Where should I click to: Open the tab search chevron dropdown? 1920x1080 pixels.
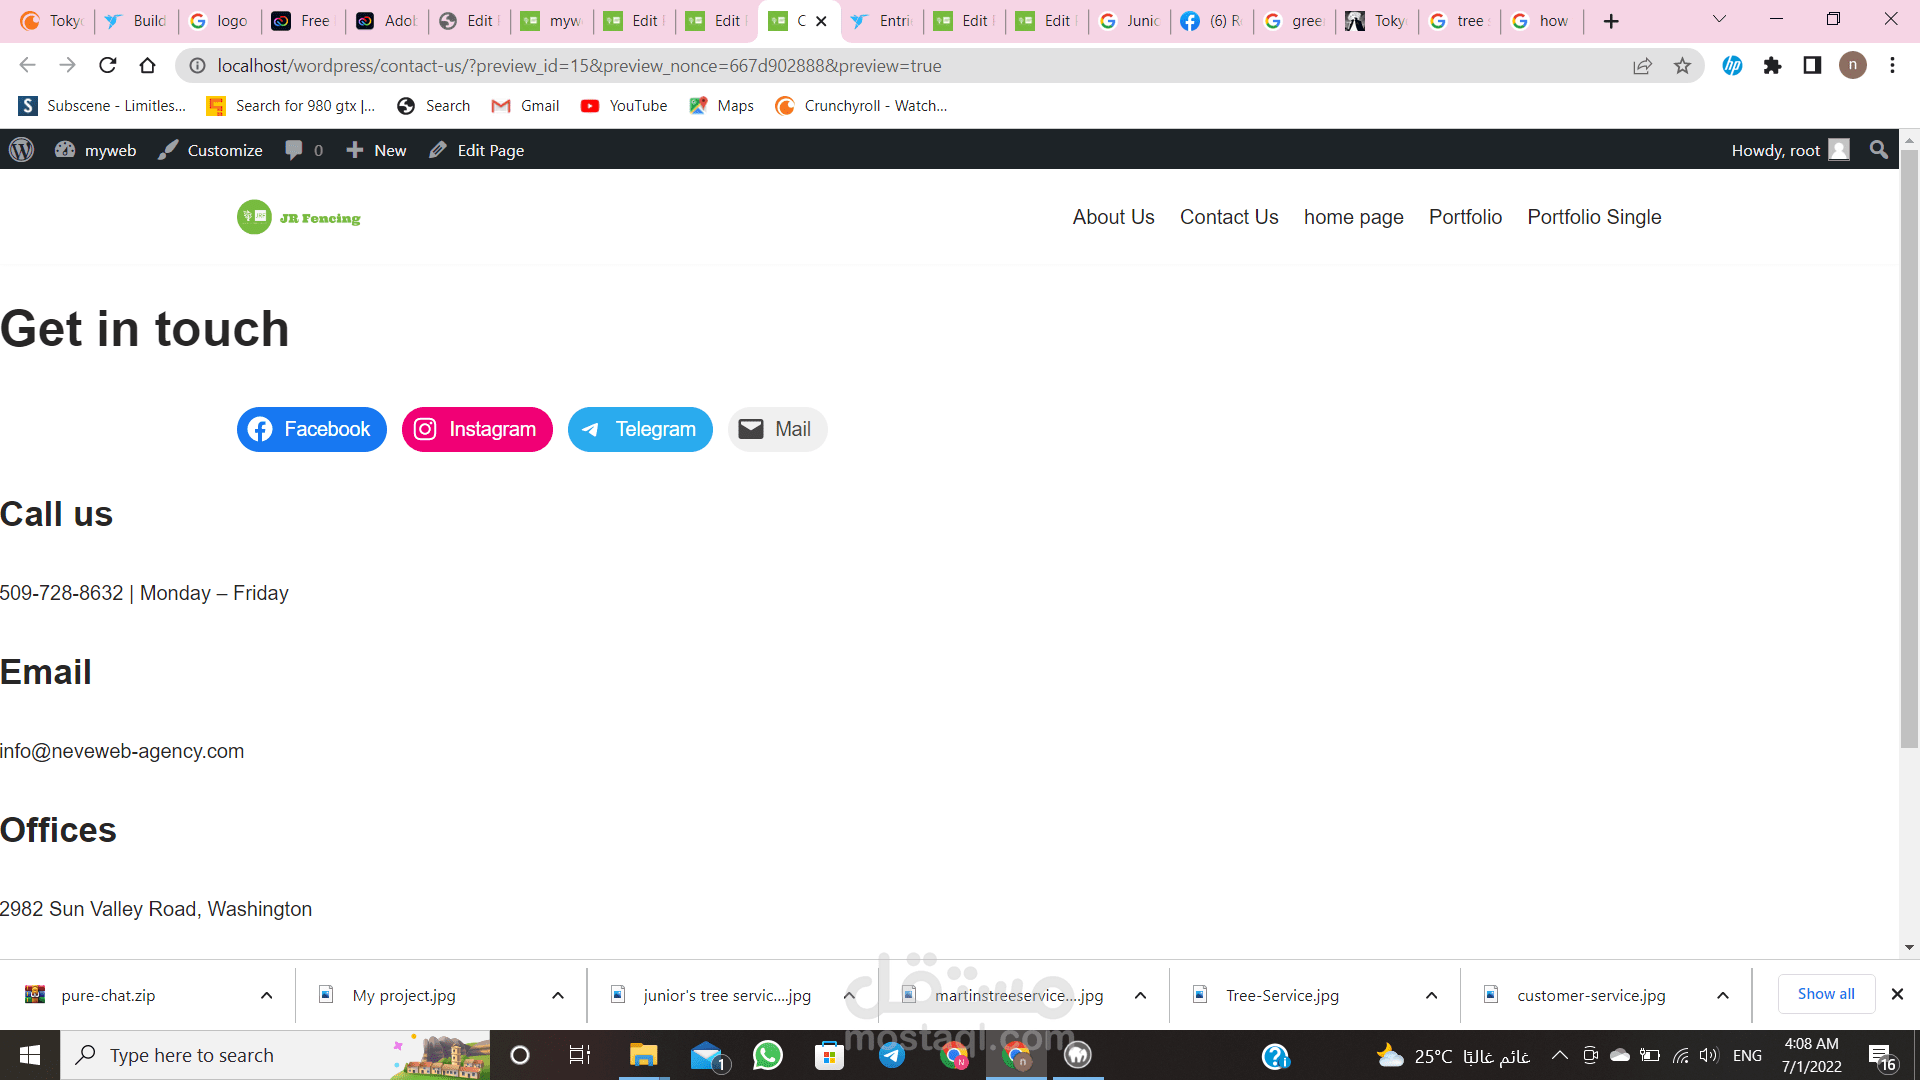1719,20
